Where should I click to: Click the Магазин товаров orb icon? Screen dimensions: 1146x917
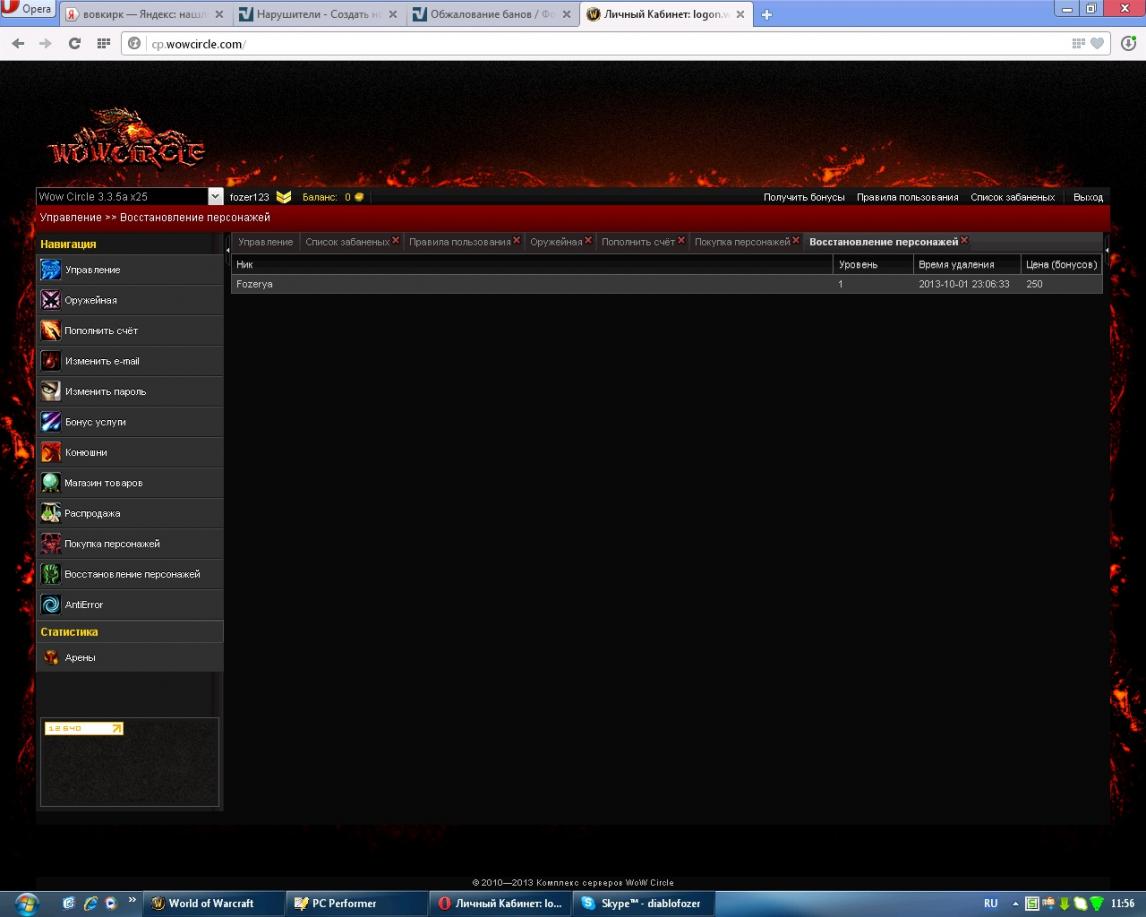[x=50, y=483]
